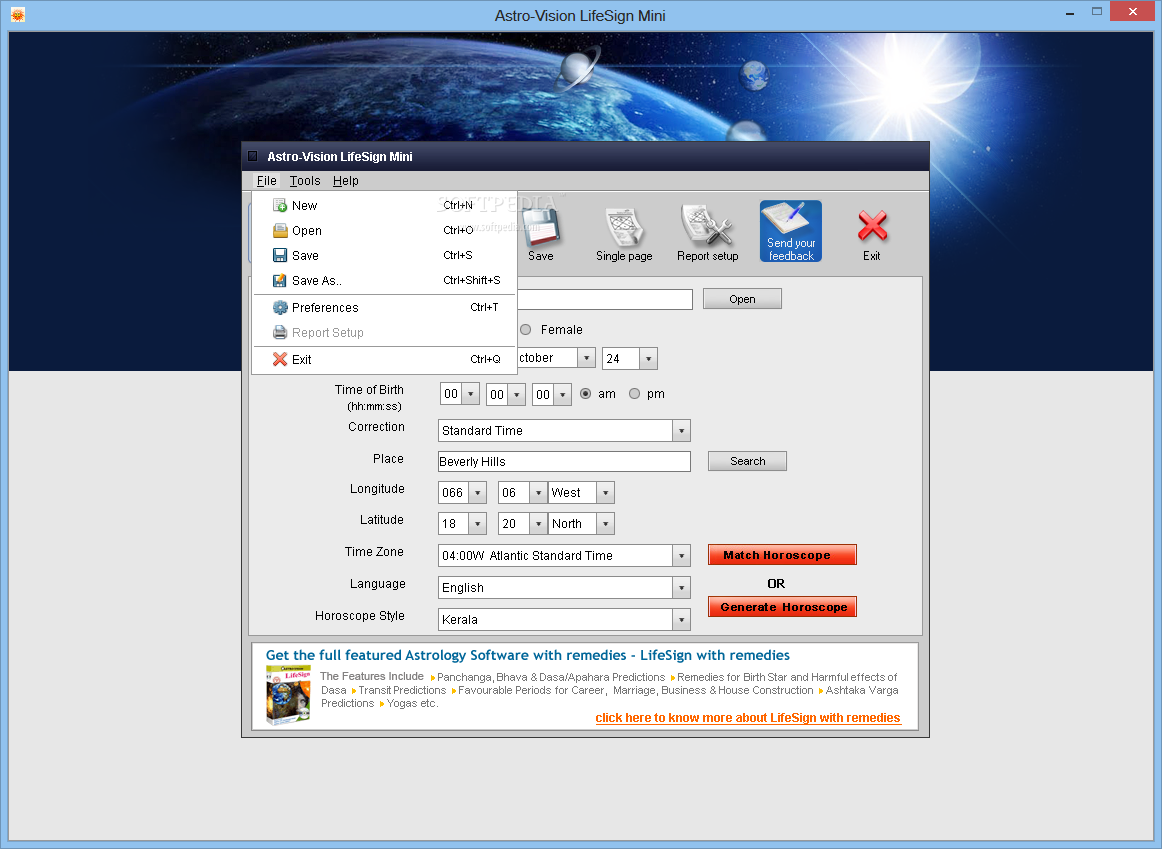This screenshot has height=849, width=1162.
Task: Click the Send your feedback toolbar icon
Action: (x=791, y=231)
